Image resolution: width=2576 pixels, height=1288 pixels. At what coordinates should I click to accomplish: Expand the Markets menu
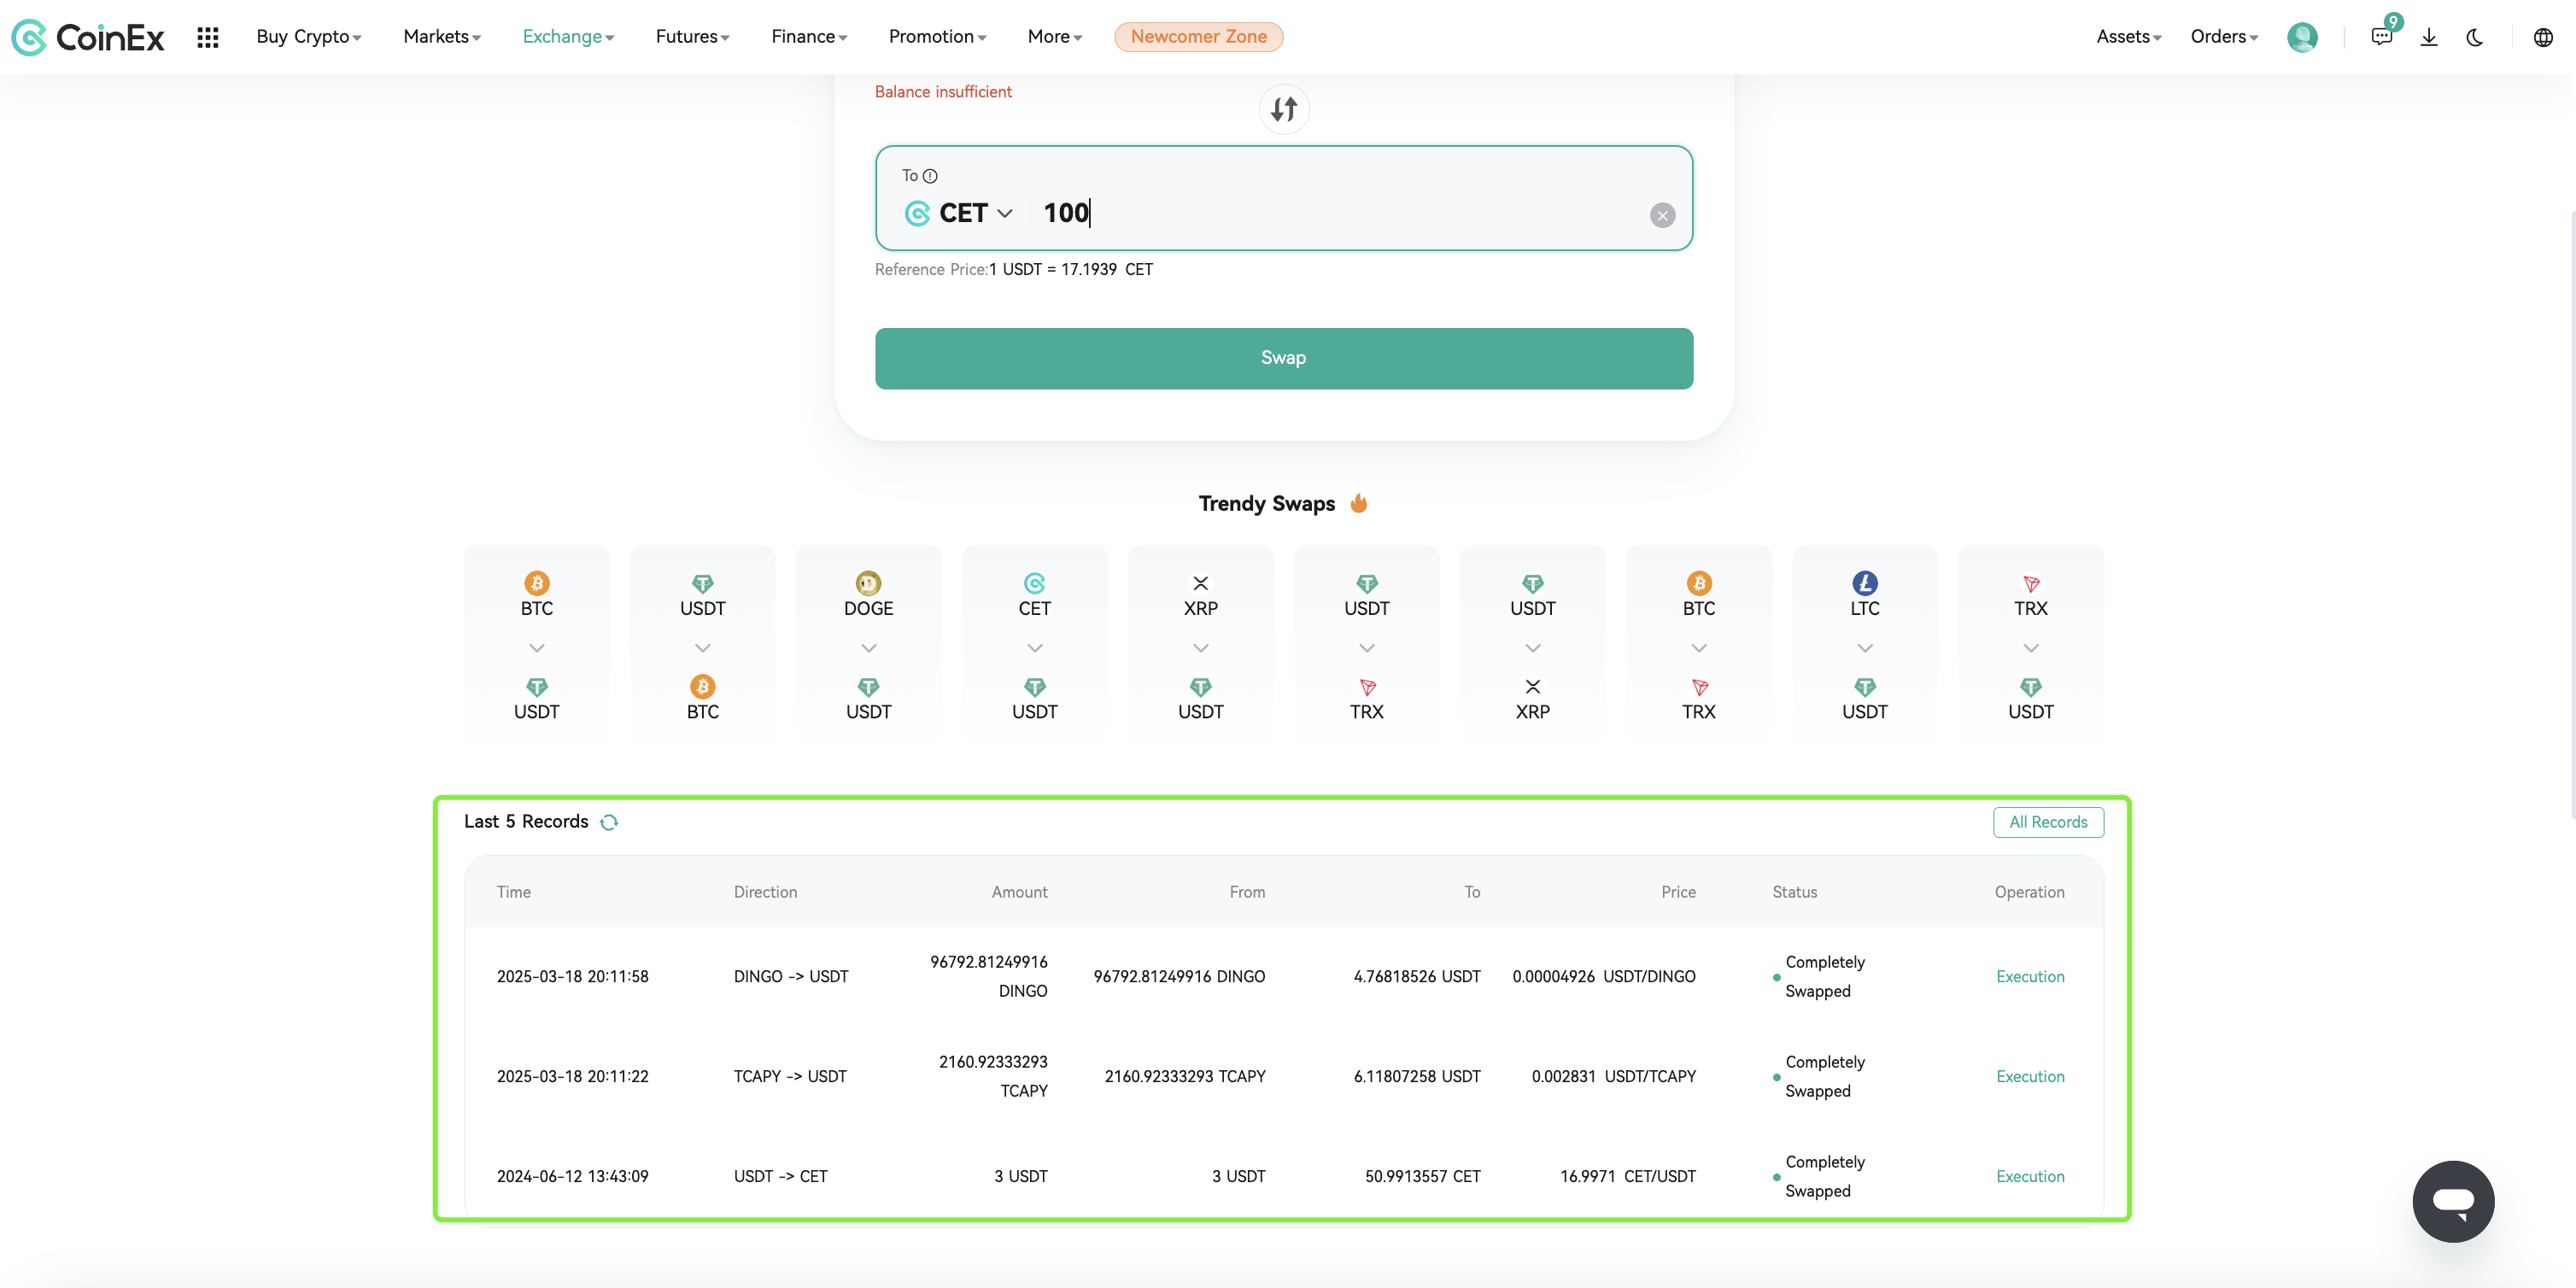tap(442, 37)
